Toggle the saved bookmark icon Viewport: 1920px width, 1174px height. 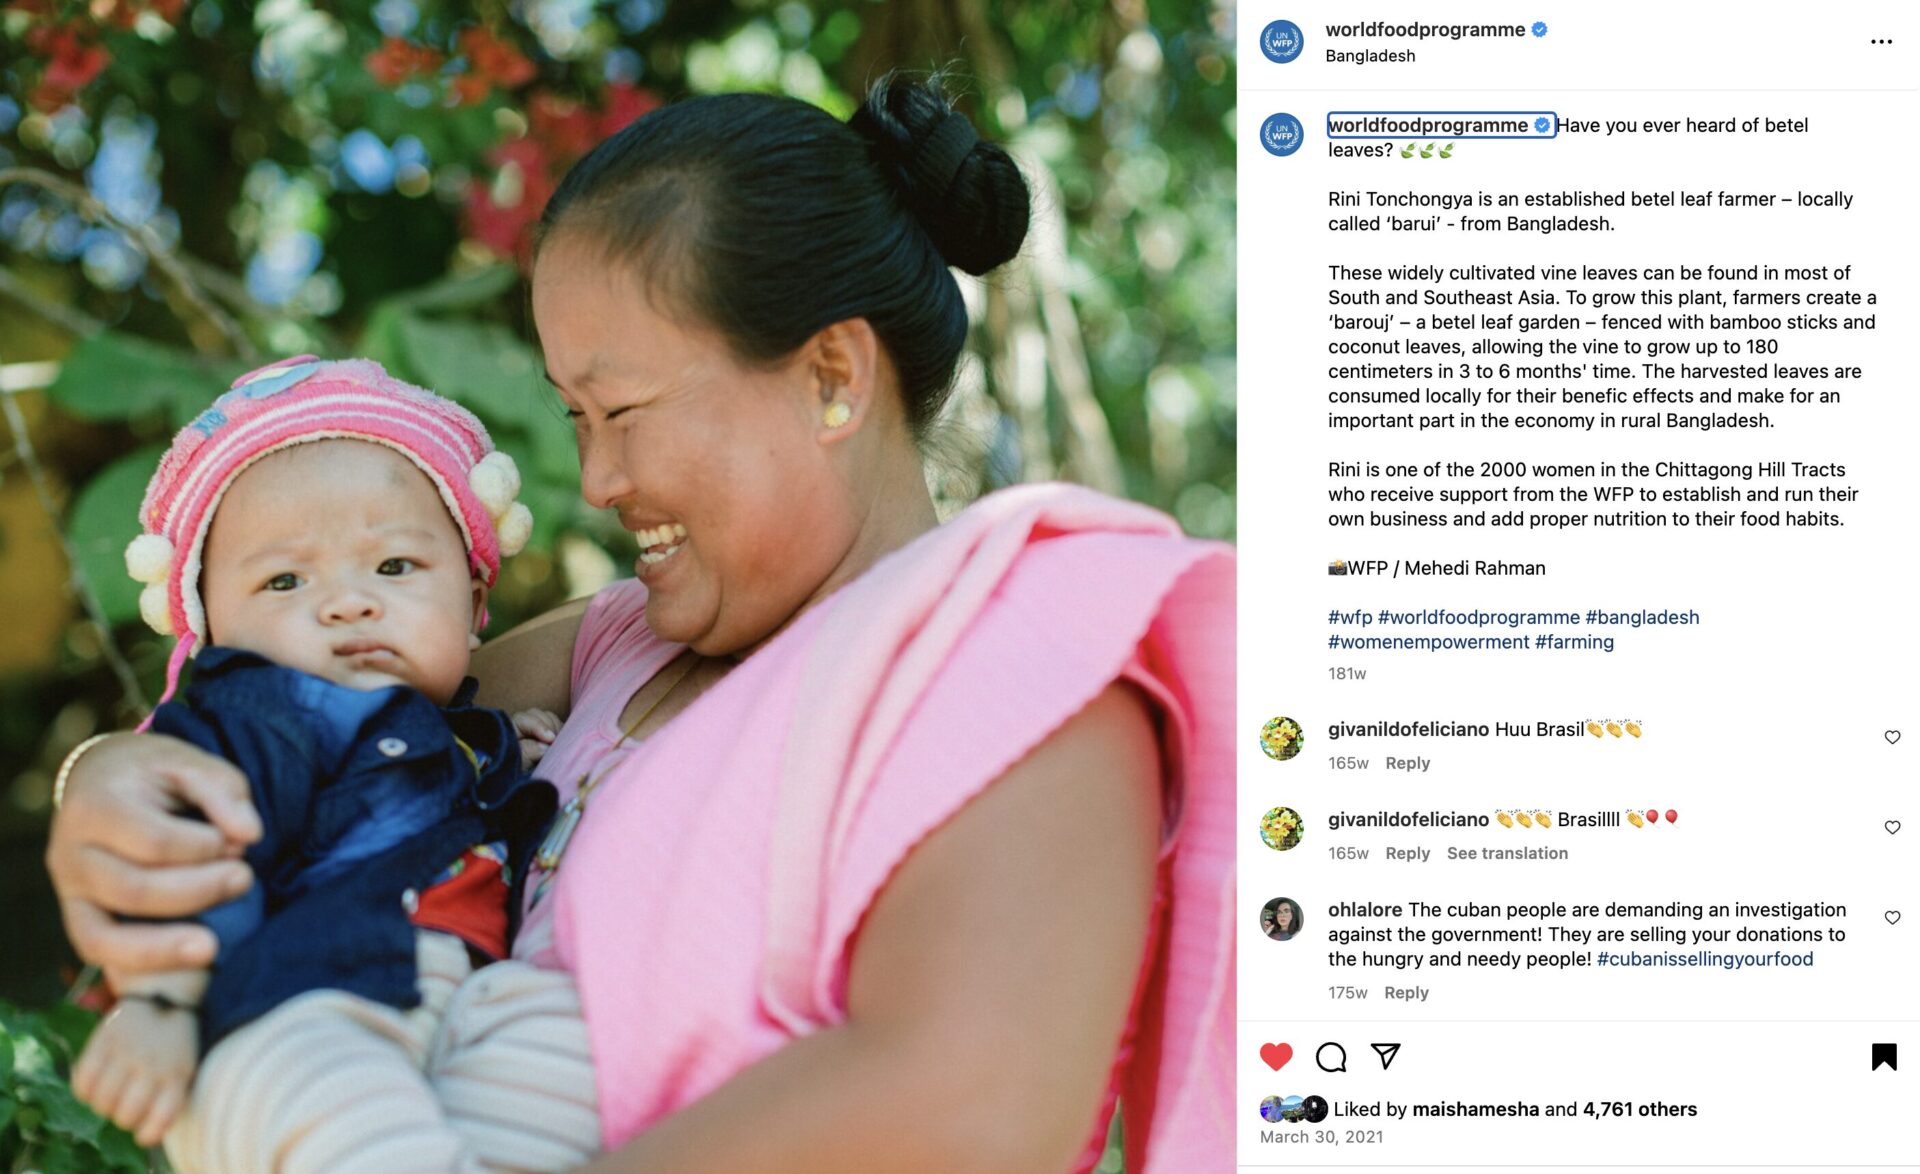[x=1884, y=1057]
